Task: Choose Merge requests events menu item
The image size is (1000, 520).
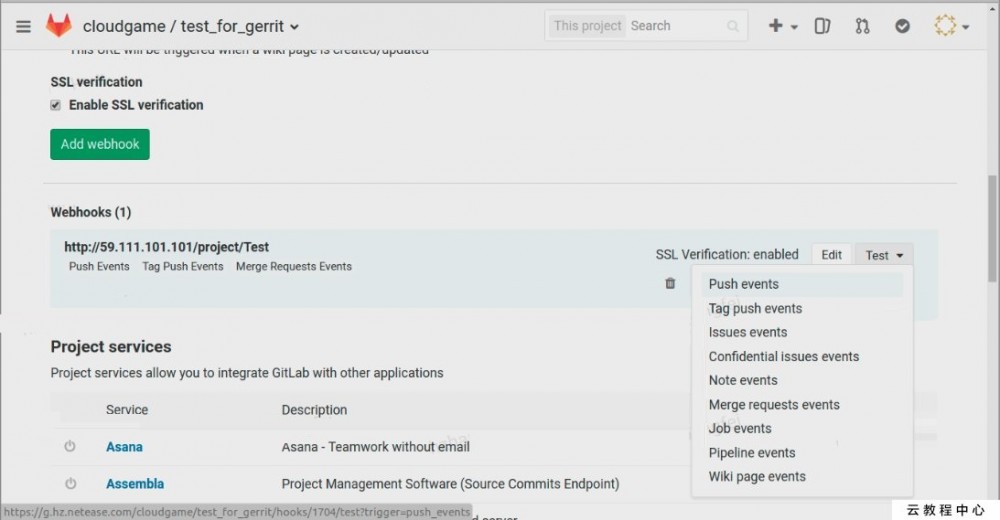Action: coord(774,405)
